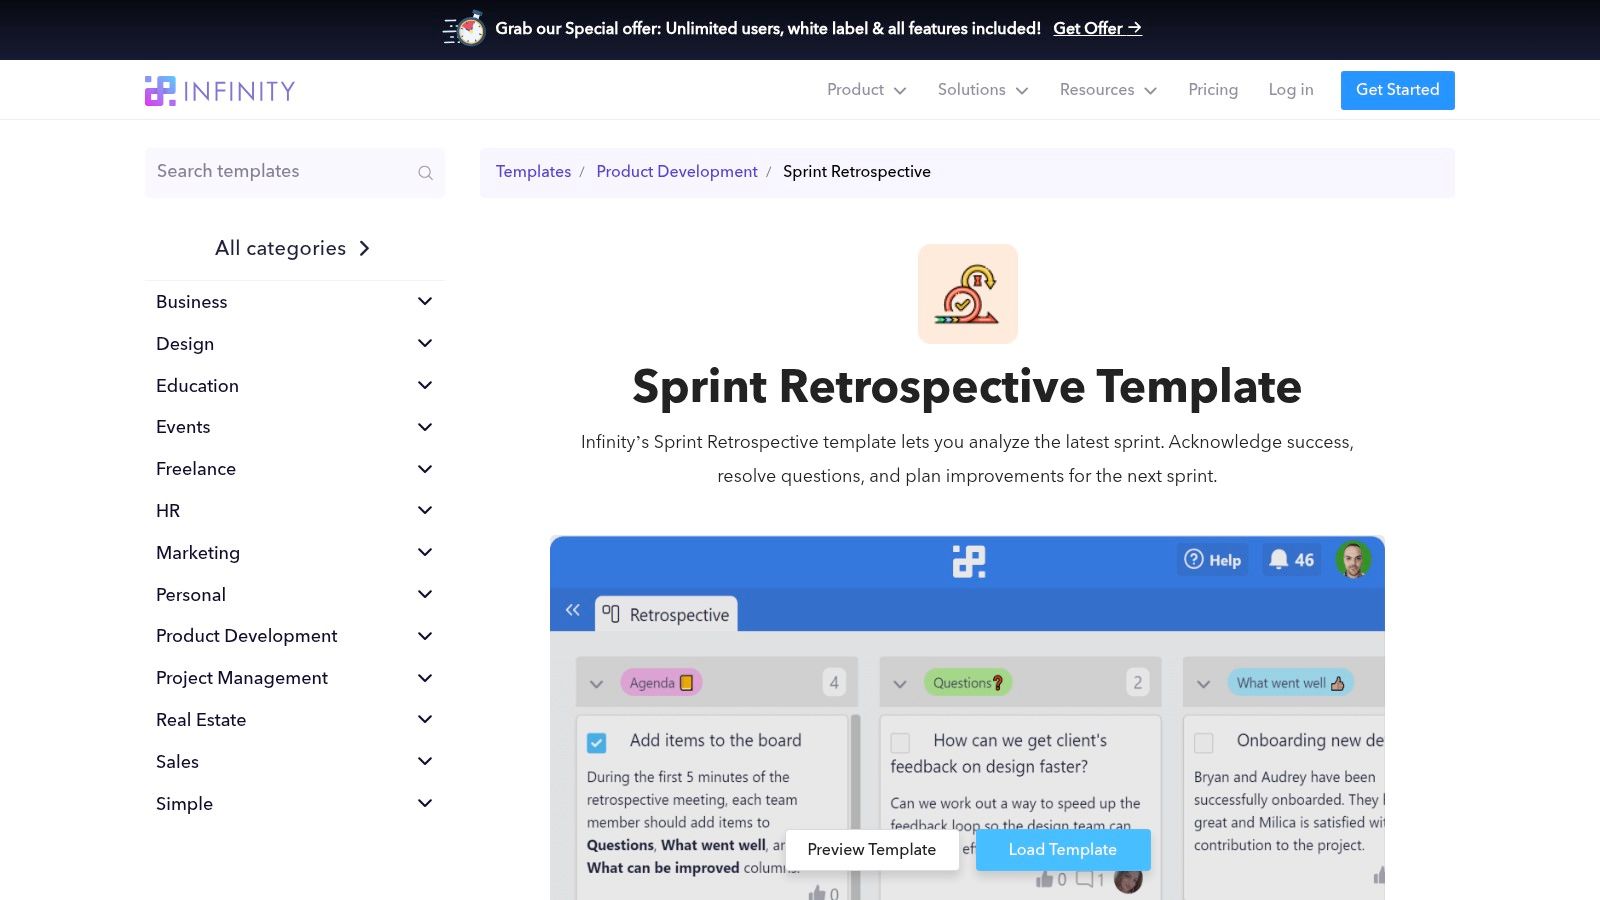Image resolution: width=1600 pixels, height=900 pixels.
Task: Click the stopwatch offer icon in banner
Action: pos(464,28)
